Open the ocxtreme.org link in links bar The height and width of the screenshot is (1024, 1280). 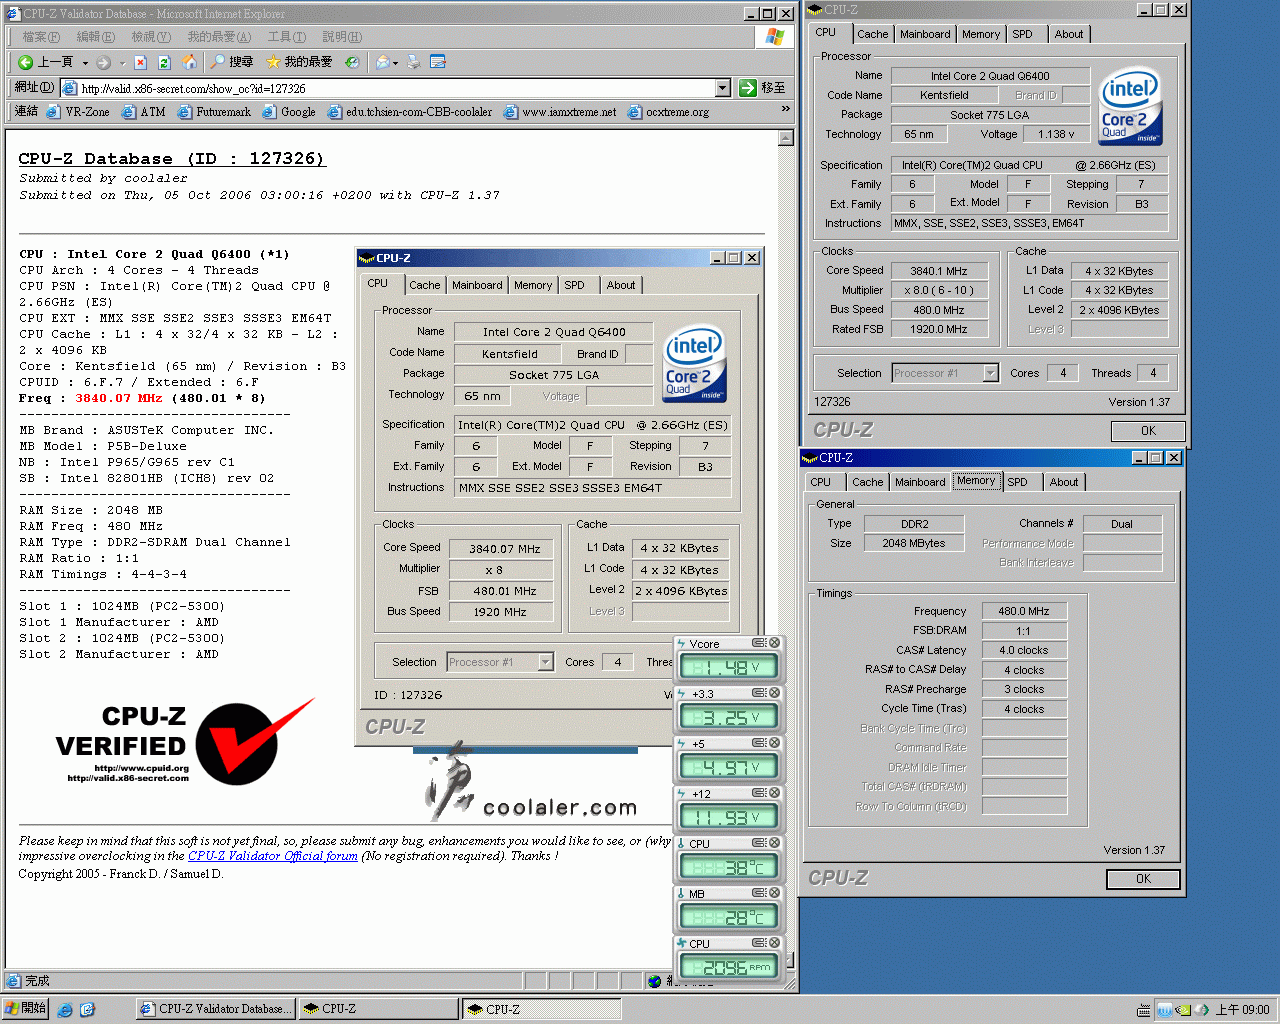(x=668, y=112)
